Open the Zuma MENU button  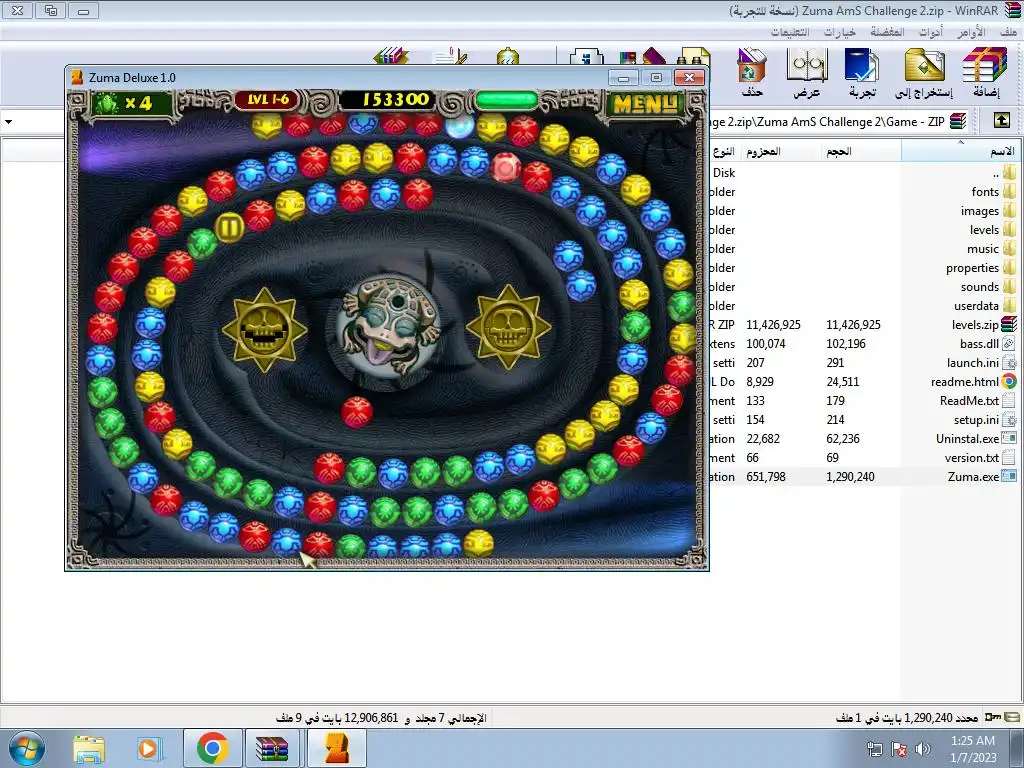[x=645, y=104]
